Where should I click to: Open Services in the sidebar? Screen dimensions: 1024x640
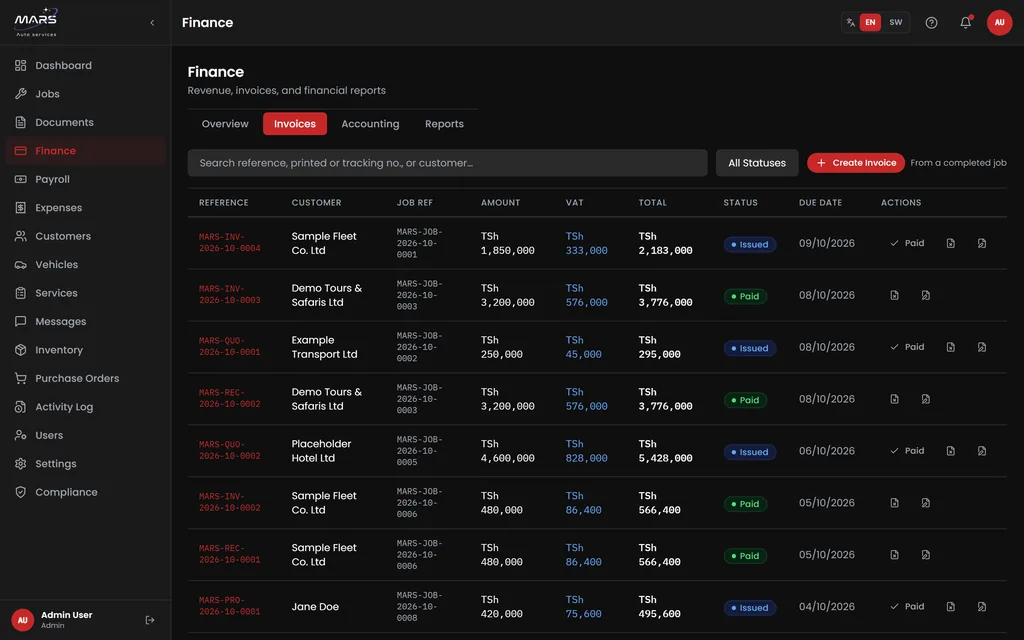click(x=86, y=293)
